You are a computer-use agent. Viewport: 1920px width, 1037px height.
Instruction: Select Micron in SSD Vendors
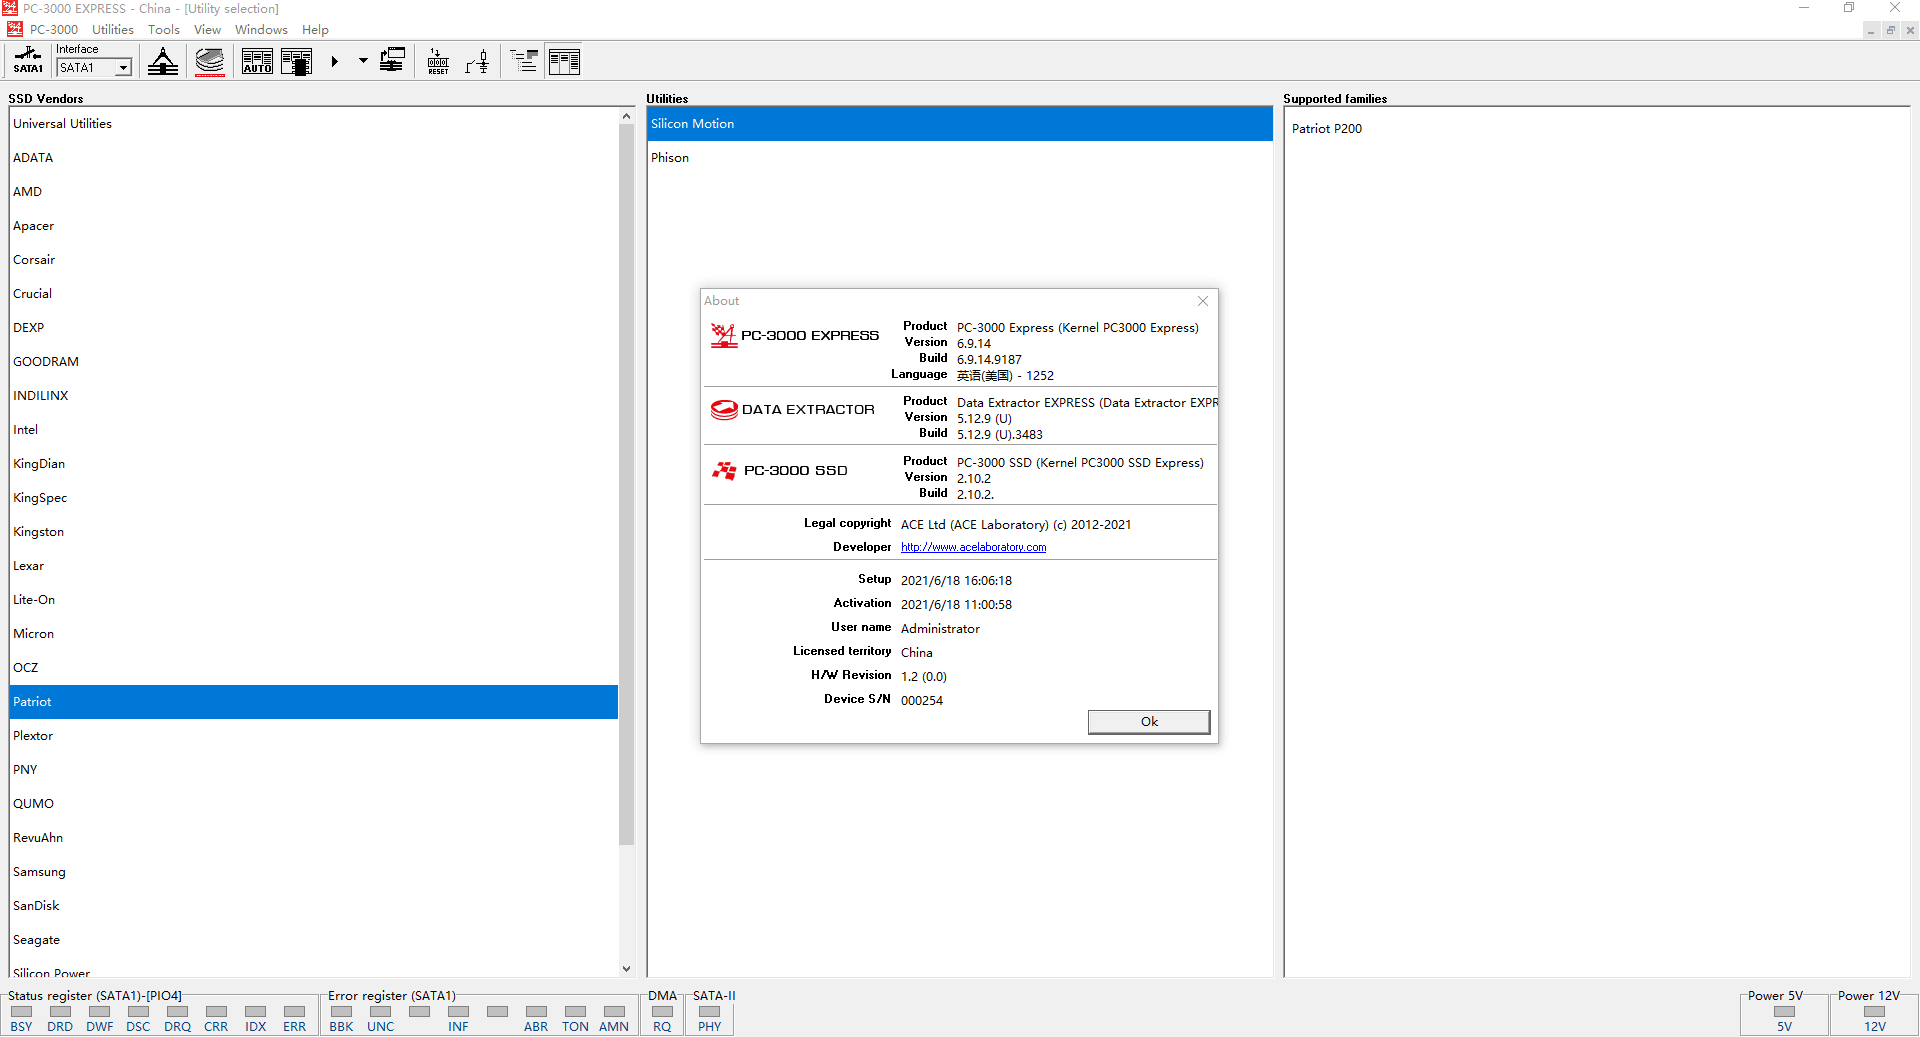click(314, 634)
